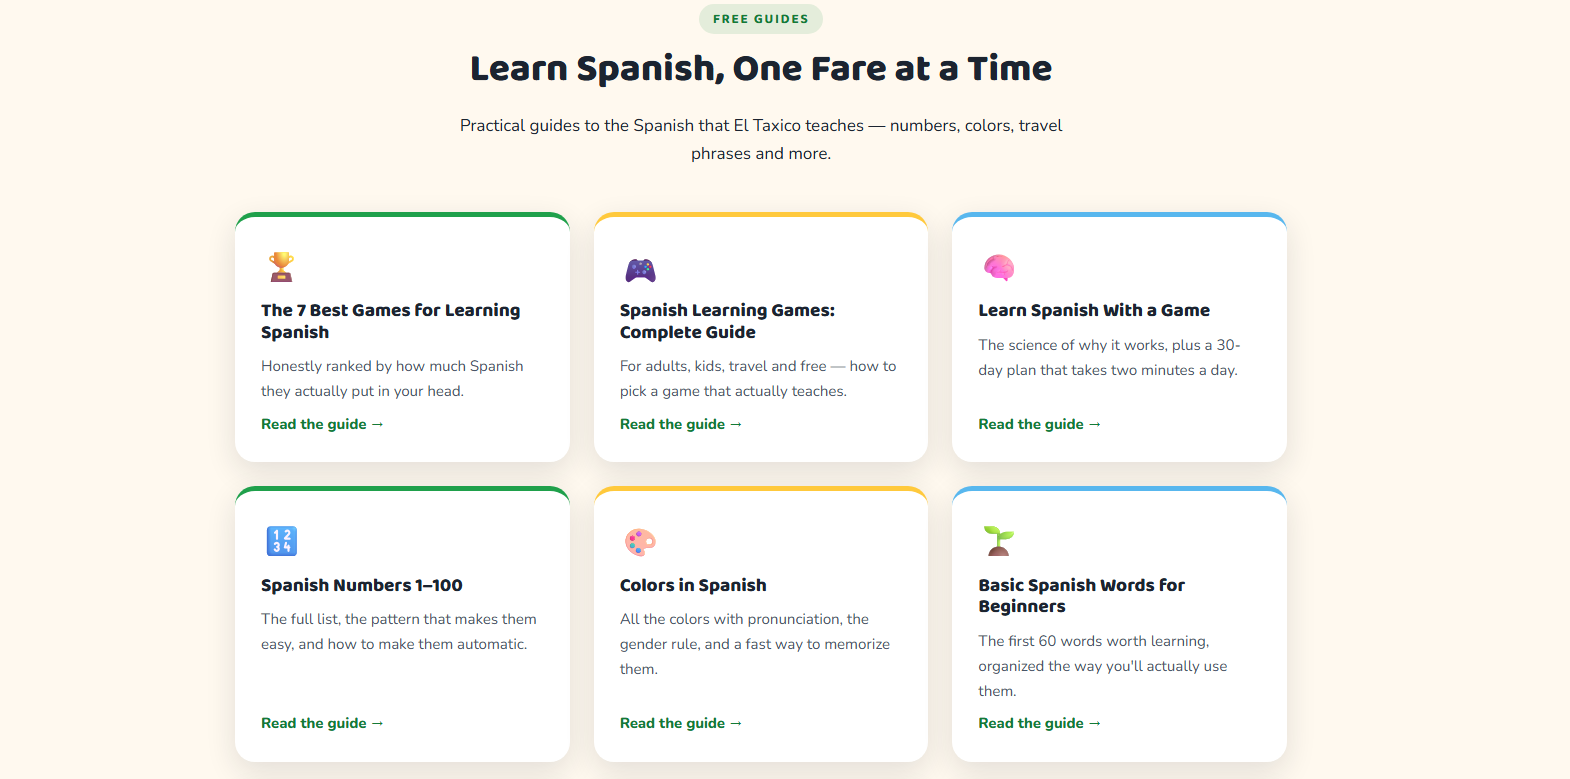The width and height of the screenshot is (1570, 779).
Task: Open 'Colors in Spanish' heading
Action: (693, 585)
